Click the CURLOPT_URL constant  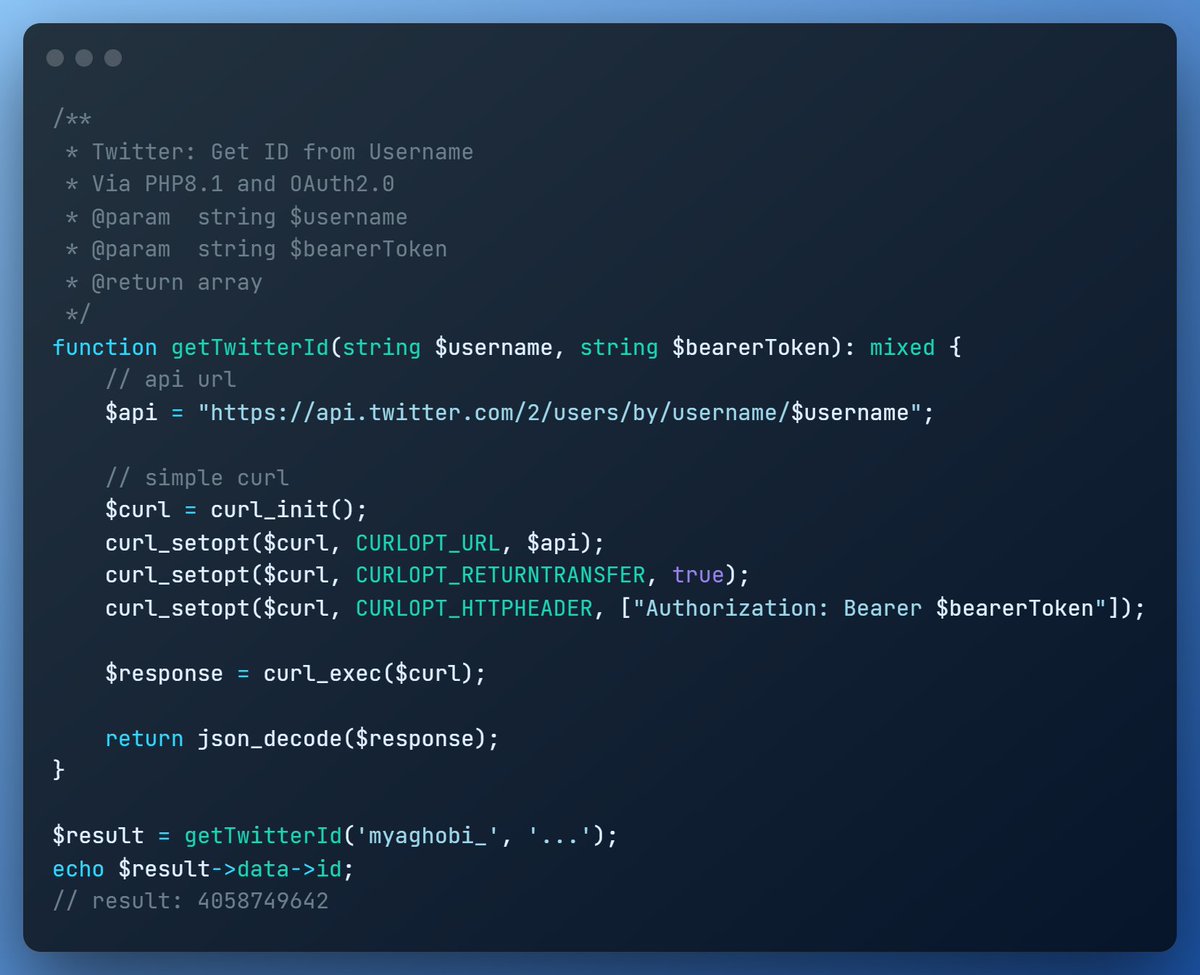pos(428,543)
